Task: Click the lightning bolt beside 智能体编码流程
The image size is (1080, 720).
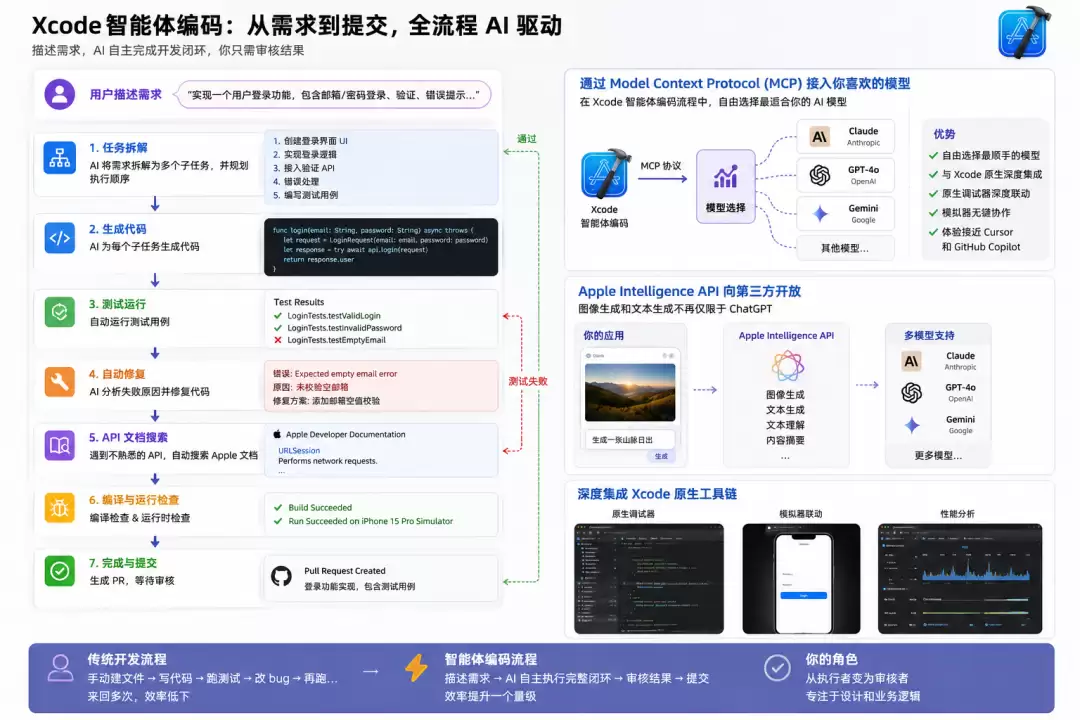Action: point(416,668)
